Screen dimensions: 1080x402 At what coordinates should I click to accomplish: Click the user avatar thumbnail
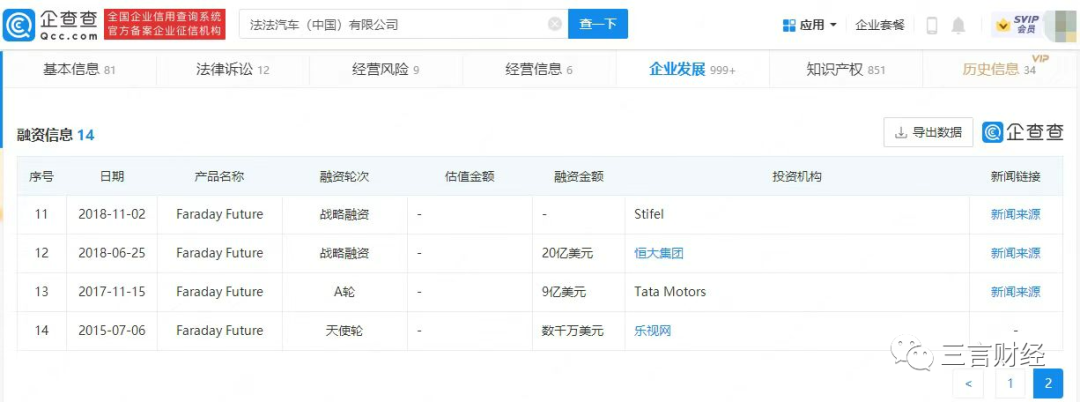click(1060, 25)
